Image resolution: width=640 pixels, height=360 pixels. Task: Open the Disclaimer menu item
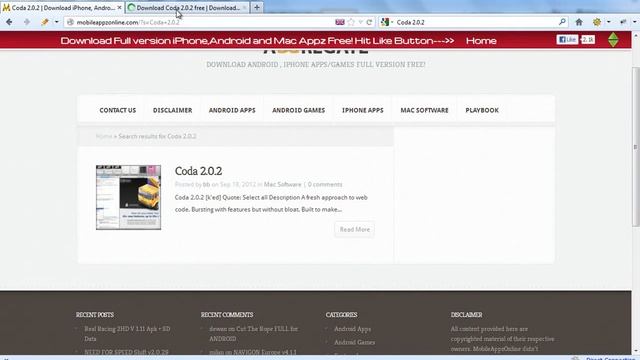pyautogui.click(x=172, y=110)
